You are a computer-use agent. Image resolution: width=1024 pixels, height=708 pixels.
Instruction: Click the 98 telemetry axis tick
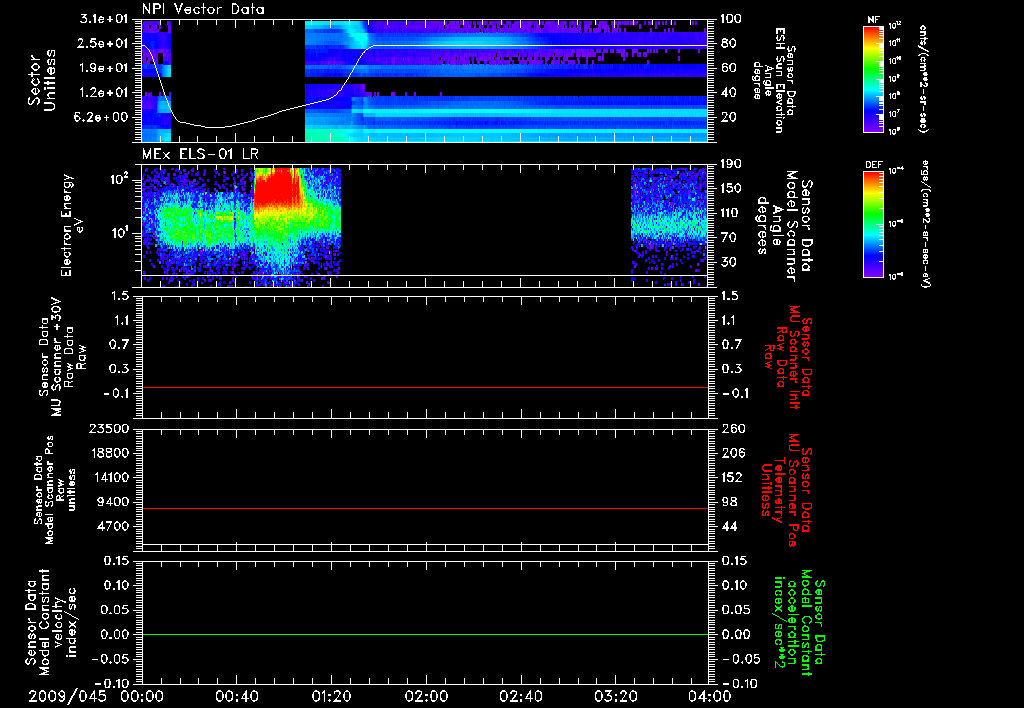[x=727, y=502]
